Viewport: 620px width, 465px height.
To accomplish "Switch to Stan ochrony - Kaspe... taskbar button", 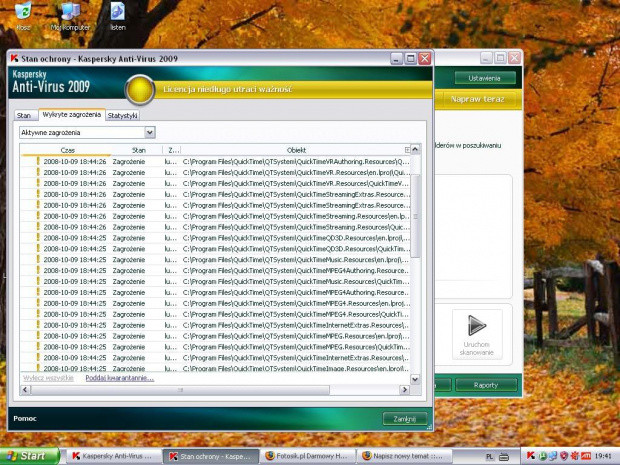I will 211,456.
